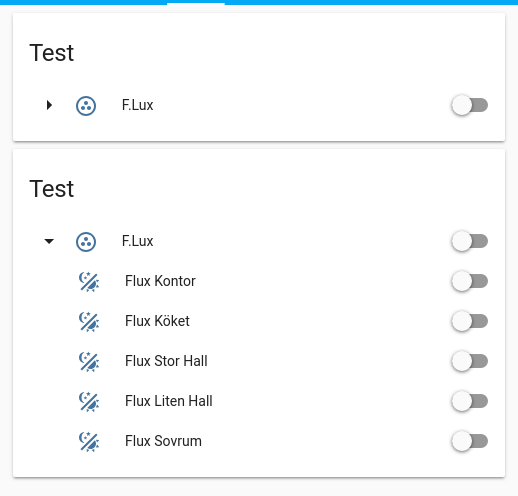Enable the Flux Kontor switch
Viewport: 518px width, 496px height.
click(x=470, y=281)
